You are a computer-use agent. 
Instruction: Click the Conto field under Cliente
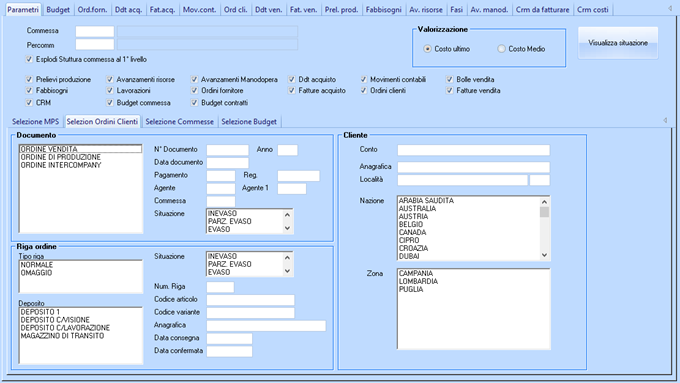click(x=474, y=150)
